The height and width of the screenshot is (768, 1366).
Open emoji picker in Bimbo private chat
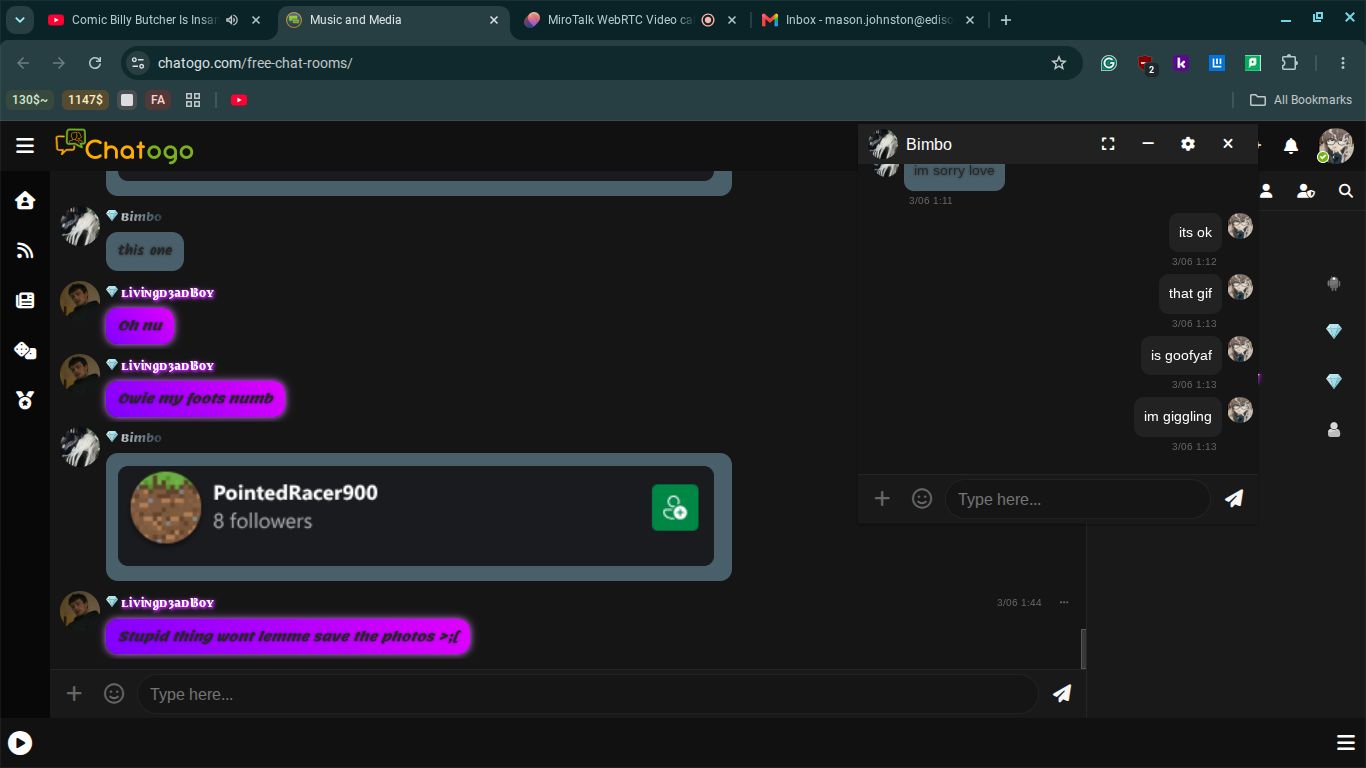(x=922, y=498)
